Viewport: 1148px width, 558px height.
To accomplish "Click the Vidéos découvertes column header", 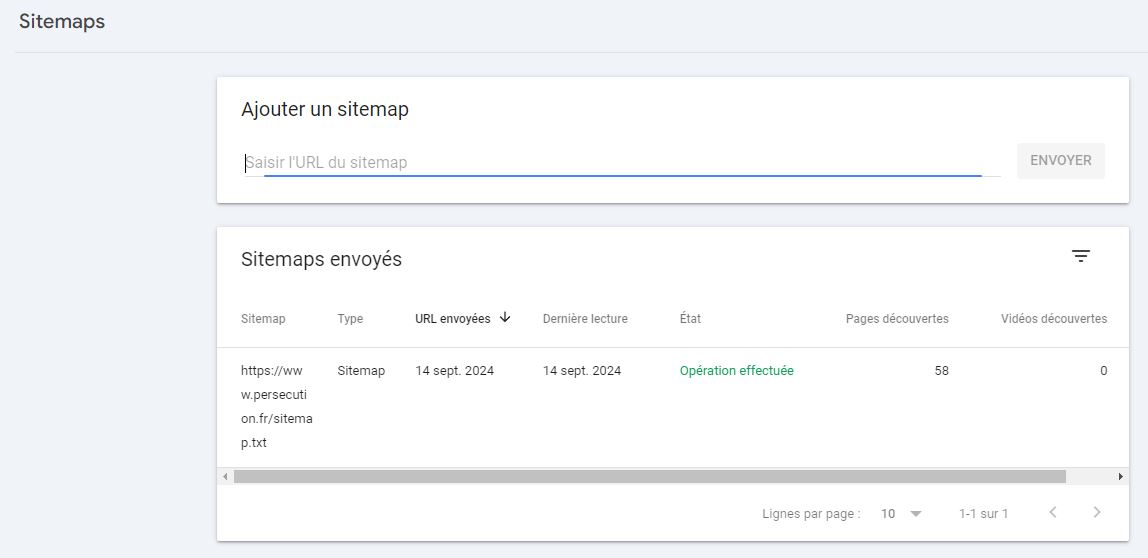I will click(1053, 319).
